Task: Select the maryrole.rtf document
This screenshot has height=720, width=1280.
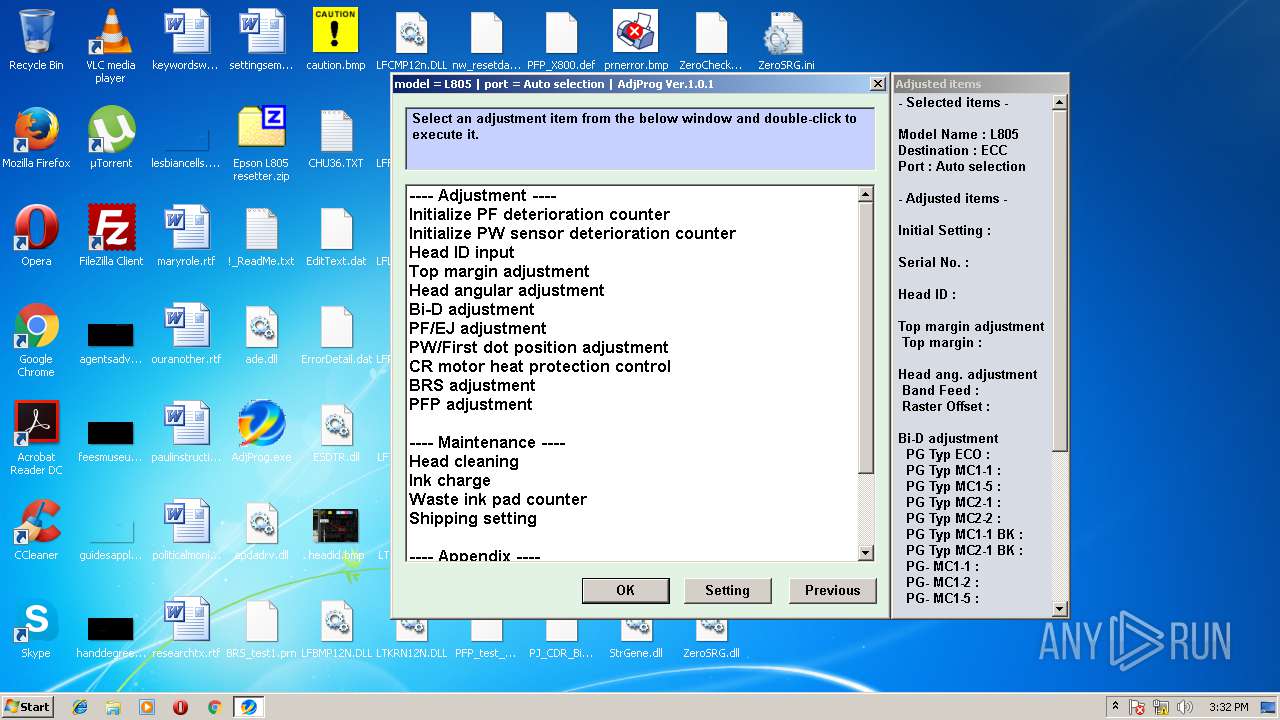Action: 186,236
